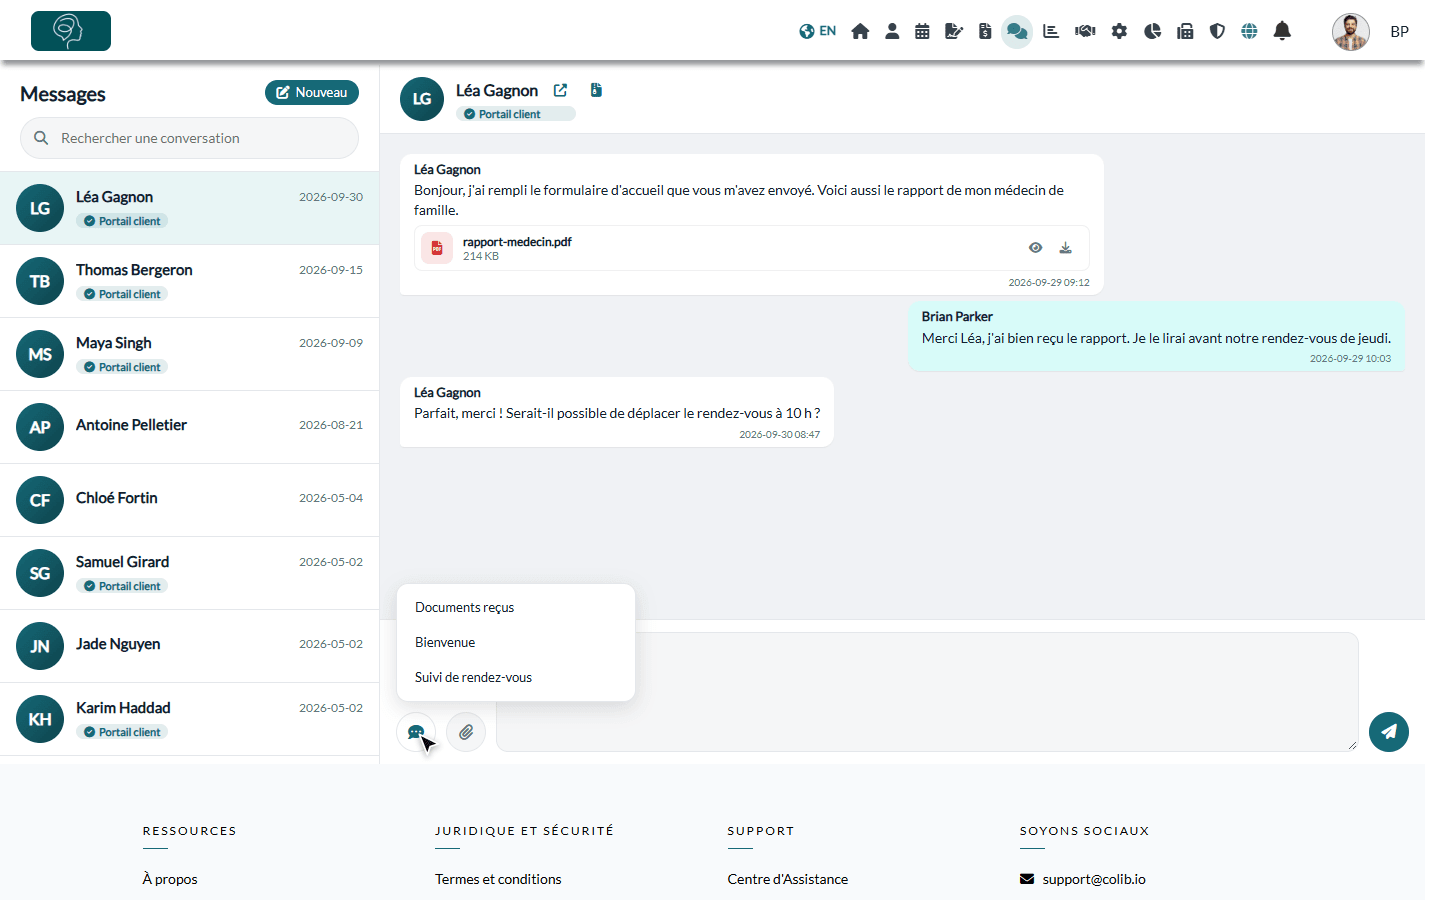The image size is (1440, 900).
Task: Send the message with paper plane button
Action: 1389,732
